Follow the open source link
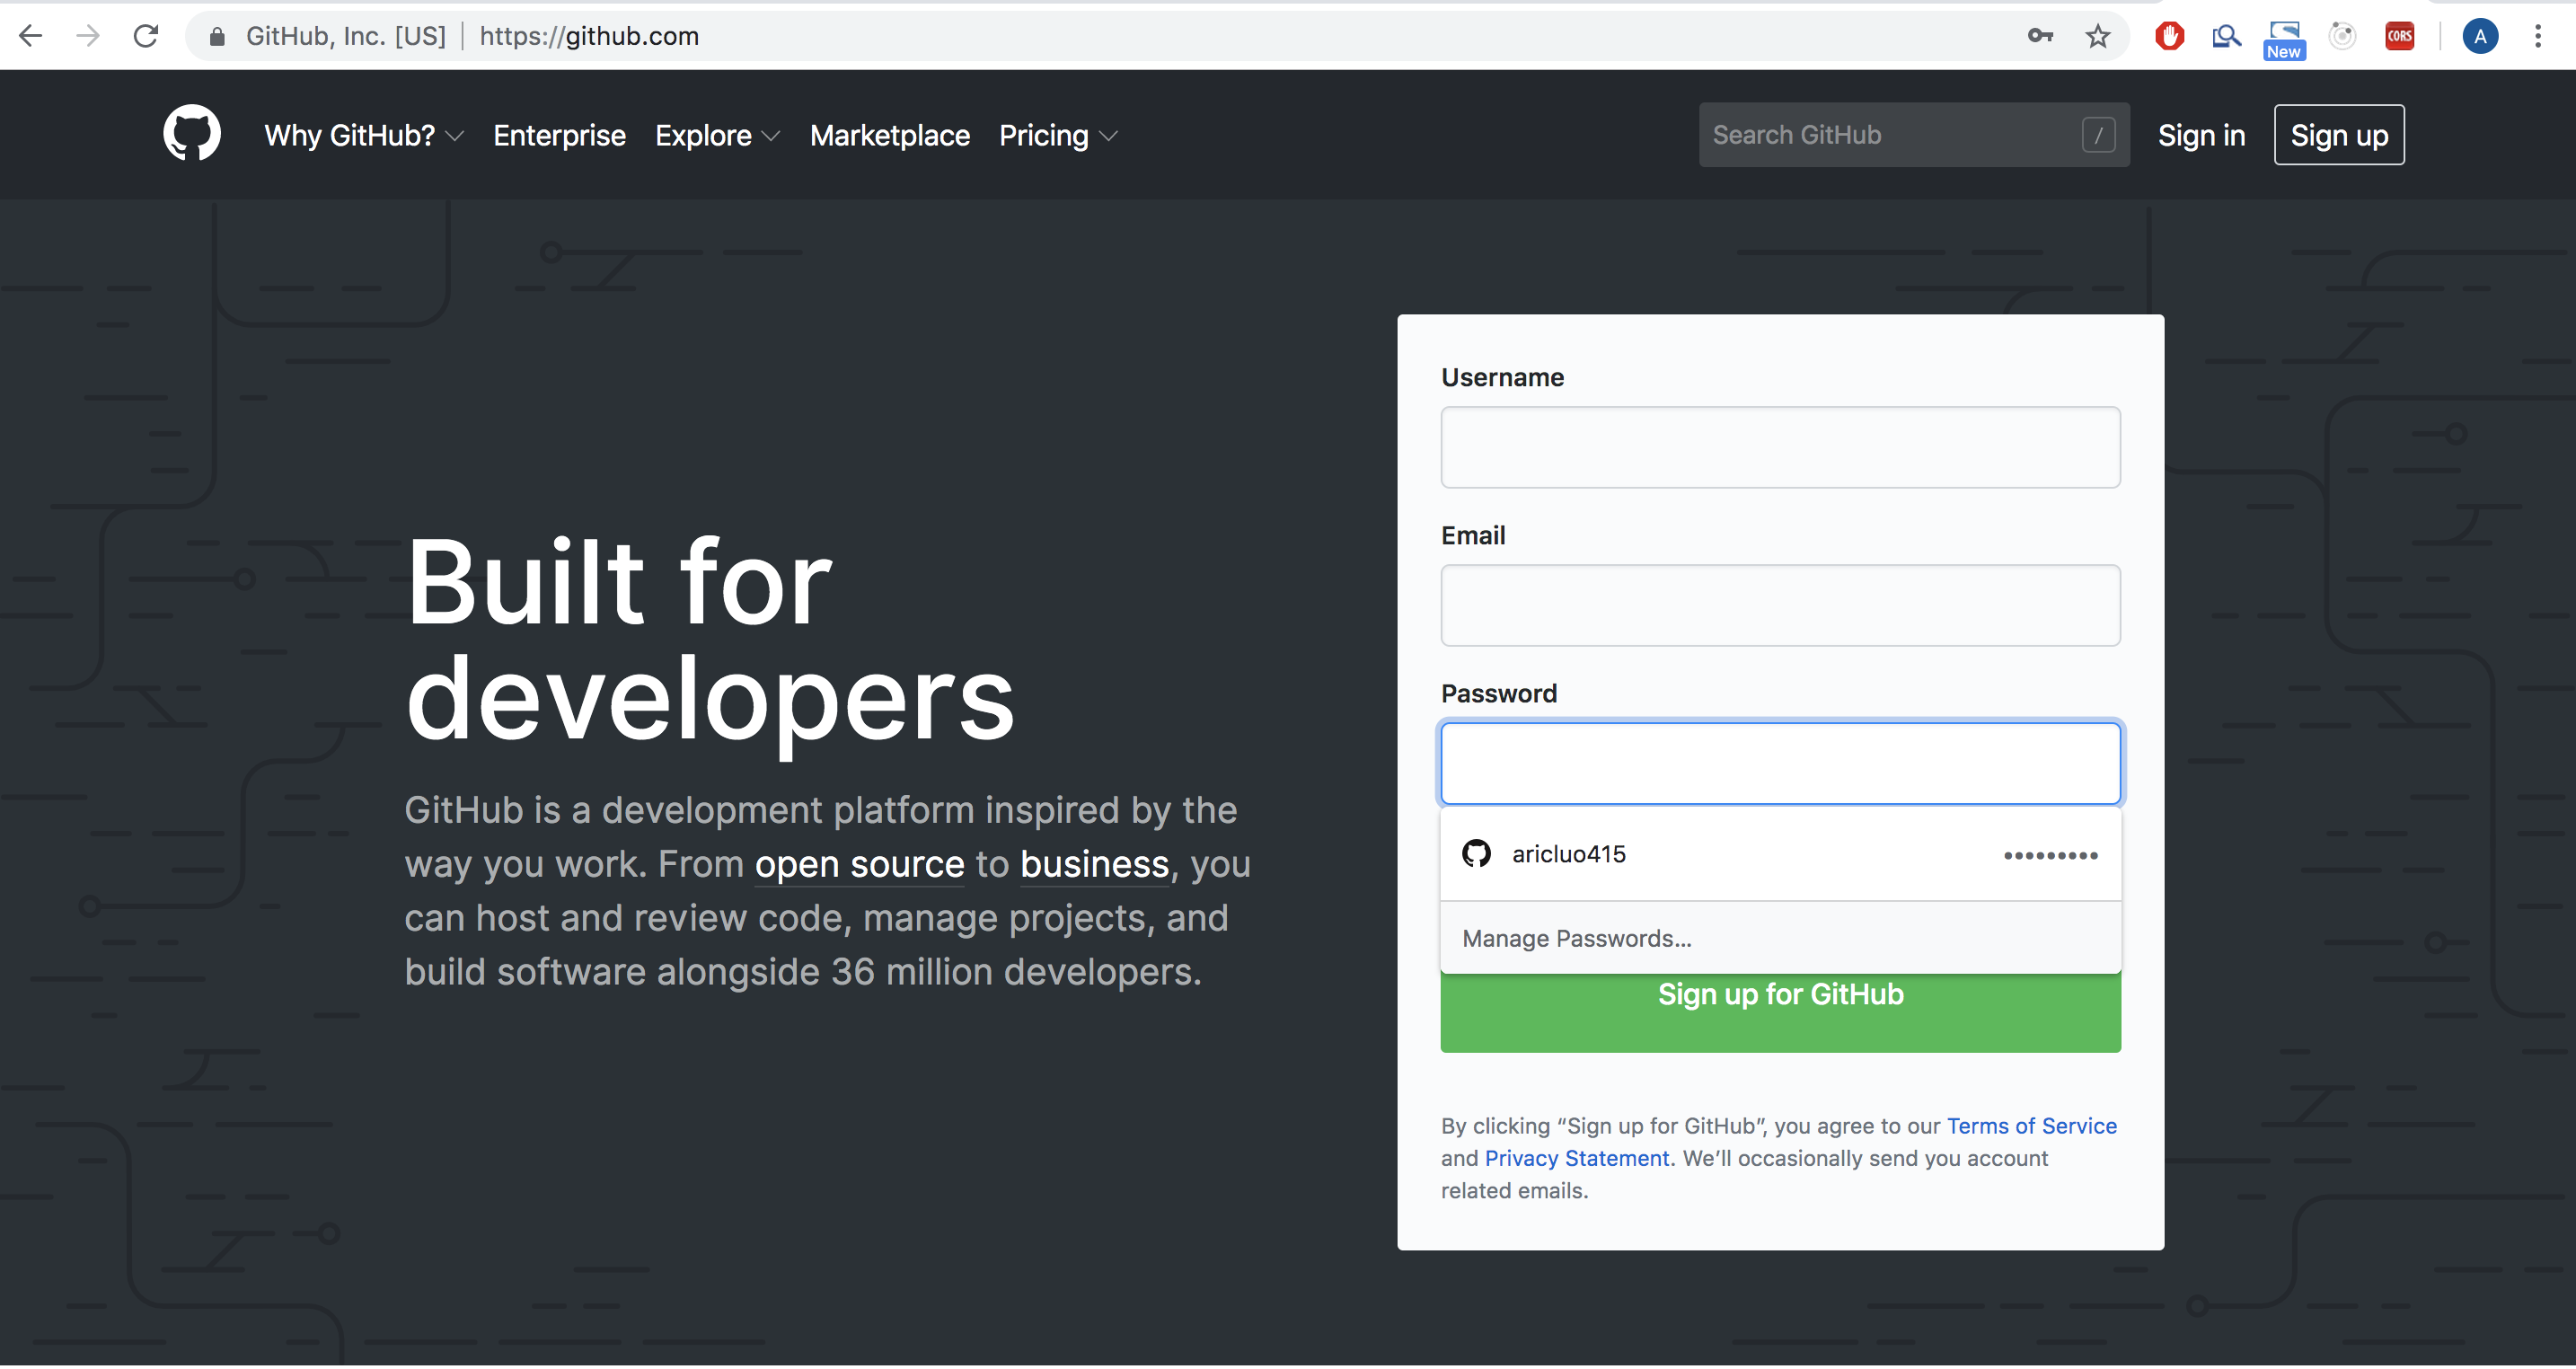This screenshot has height=1369, width=2576. (x=859, y=864)
